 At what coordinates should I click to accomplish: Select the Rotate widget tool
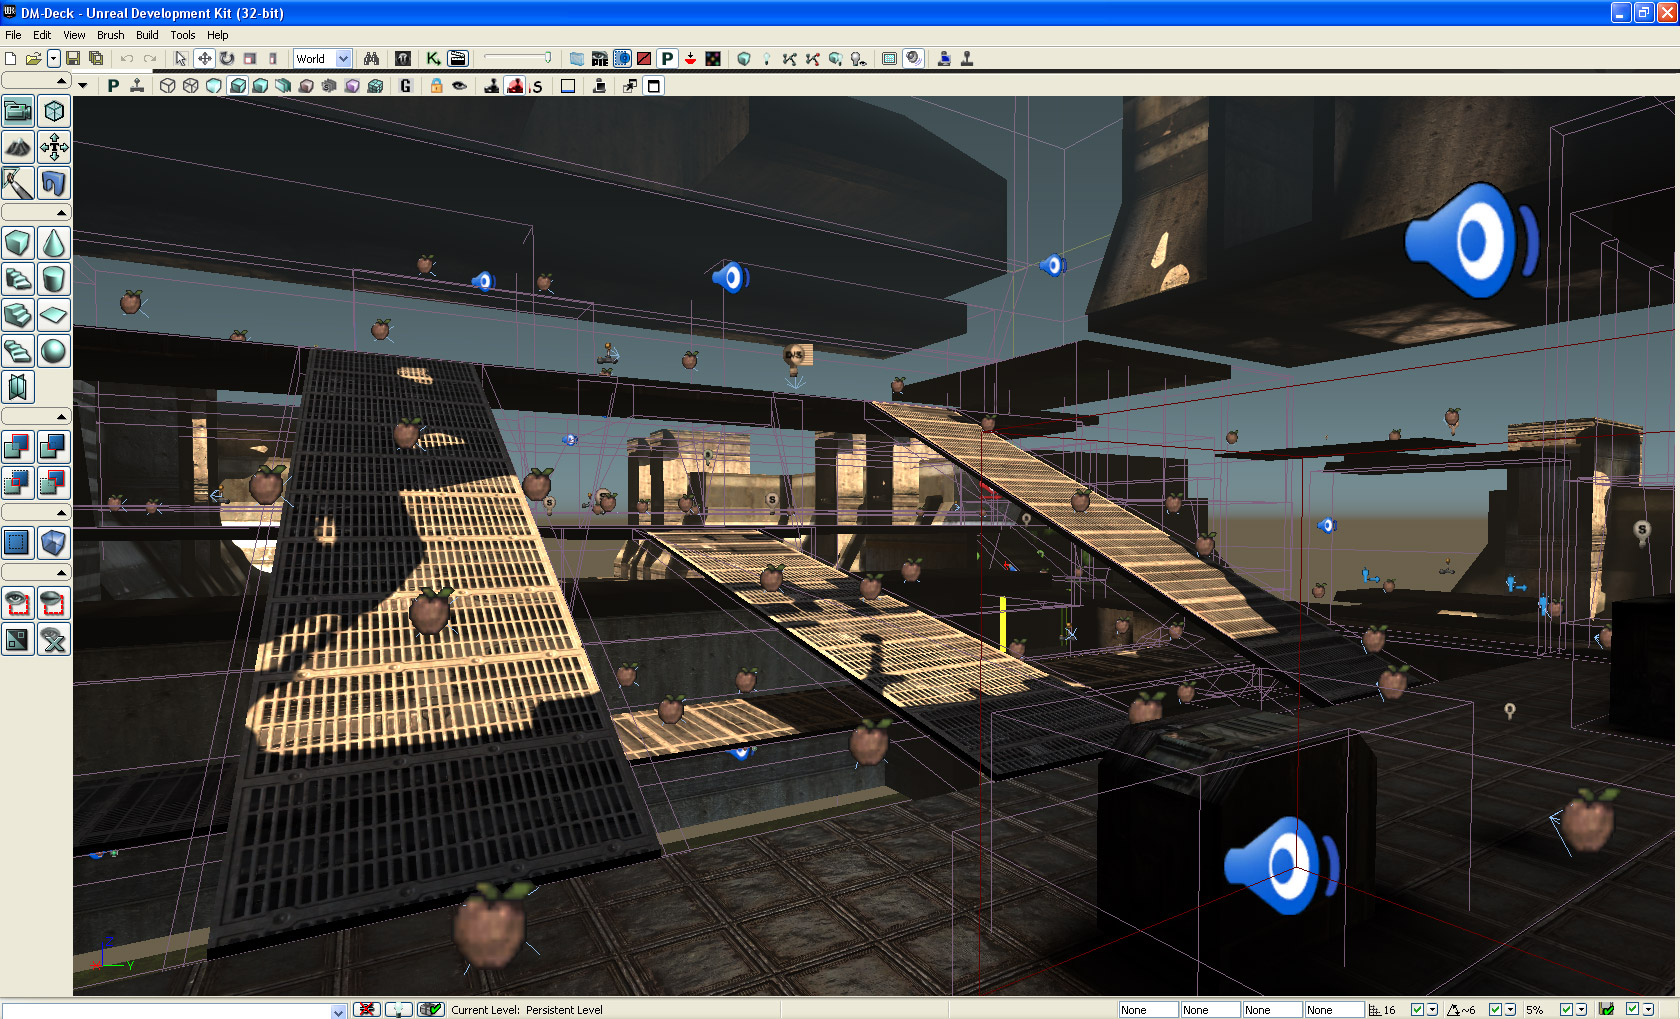coord(227,58)
